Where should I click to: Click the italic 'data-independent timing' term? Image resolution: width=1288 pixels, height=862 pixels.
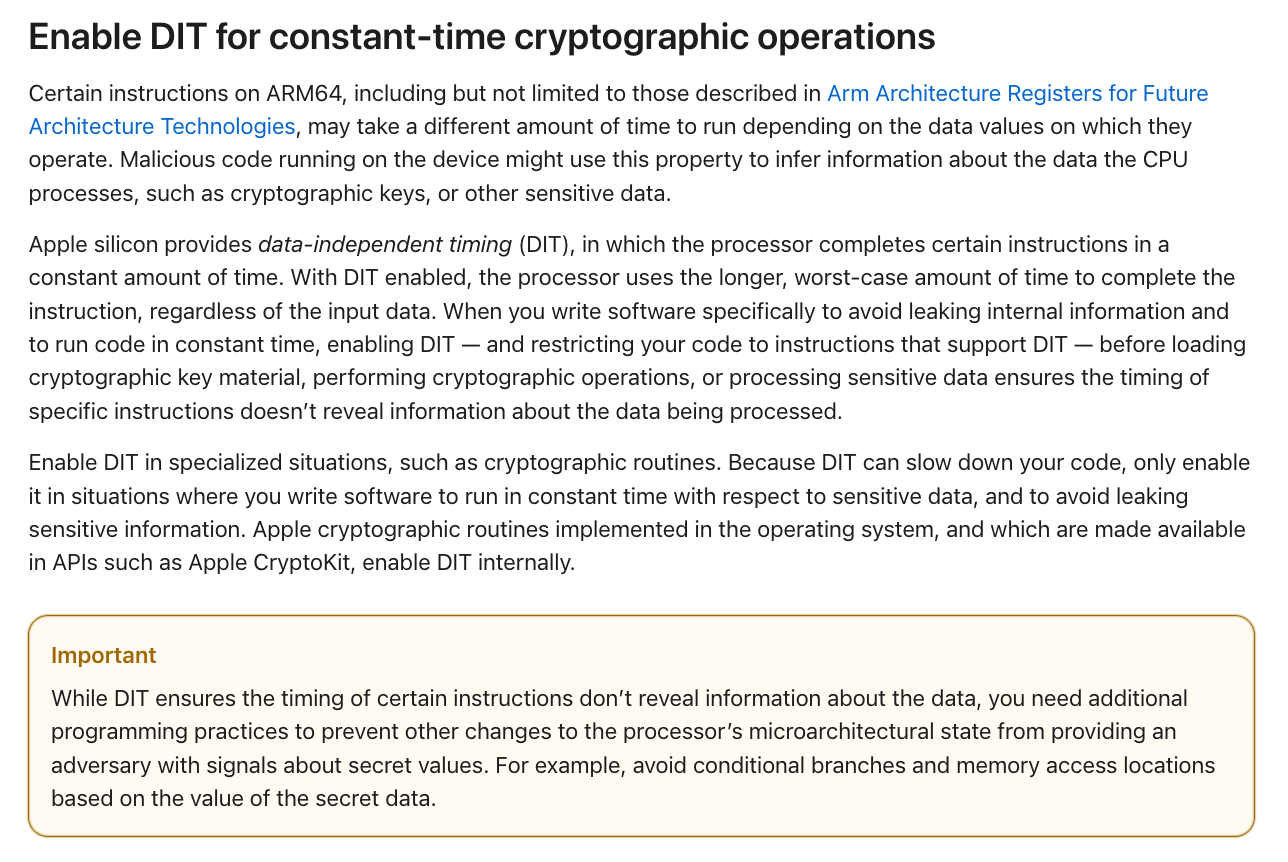(x=385, y=246)
